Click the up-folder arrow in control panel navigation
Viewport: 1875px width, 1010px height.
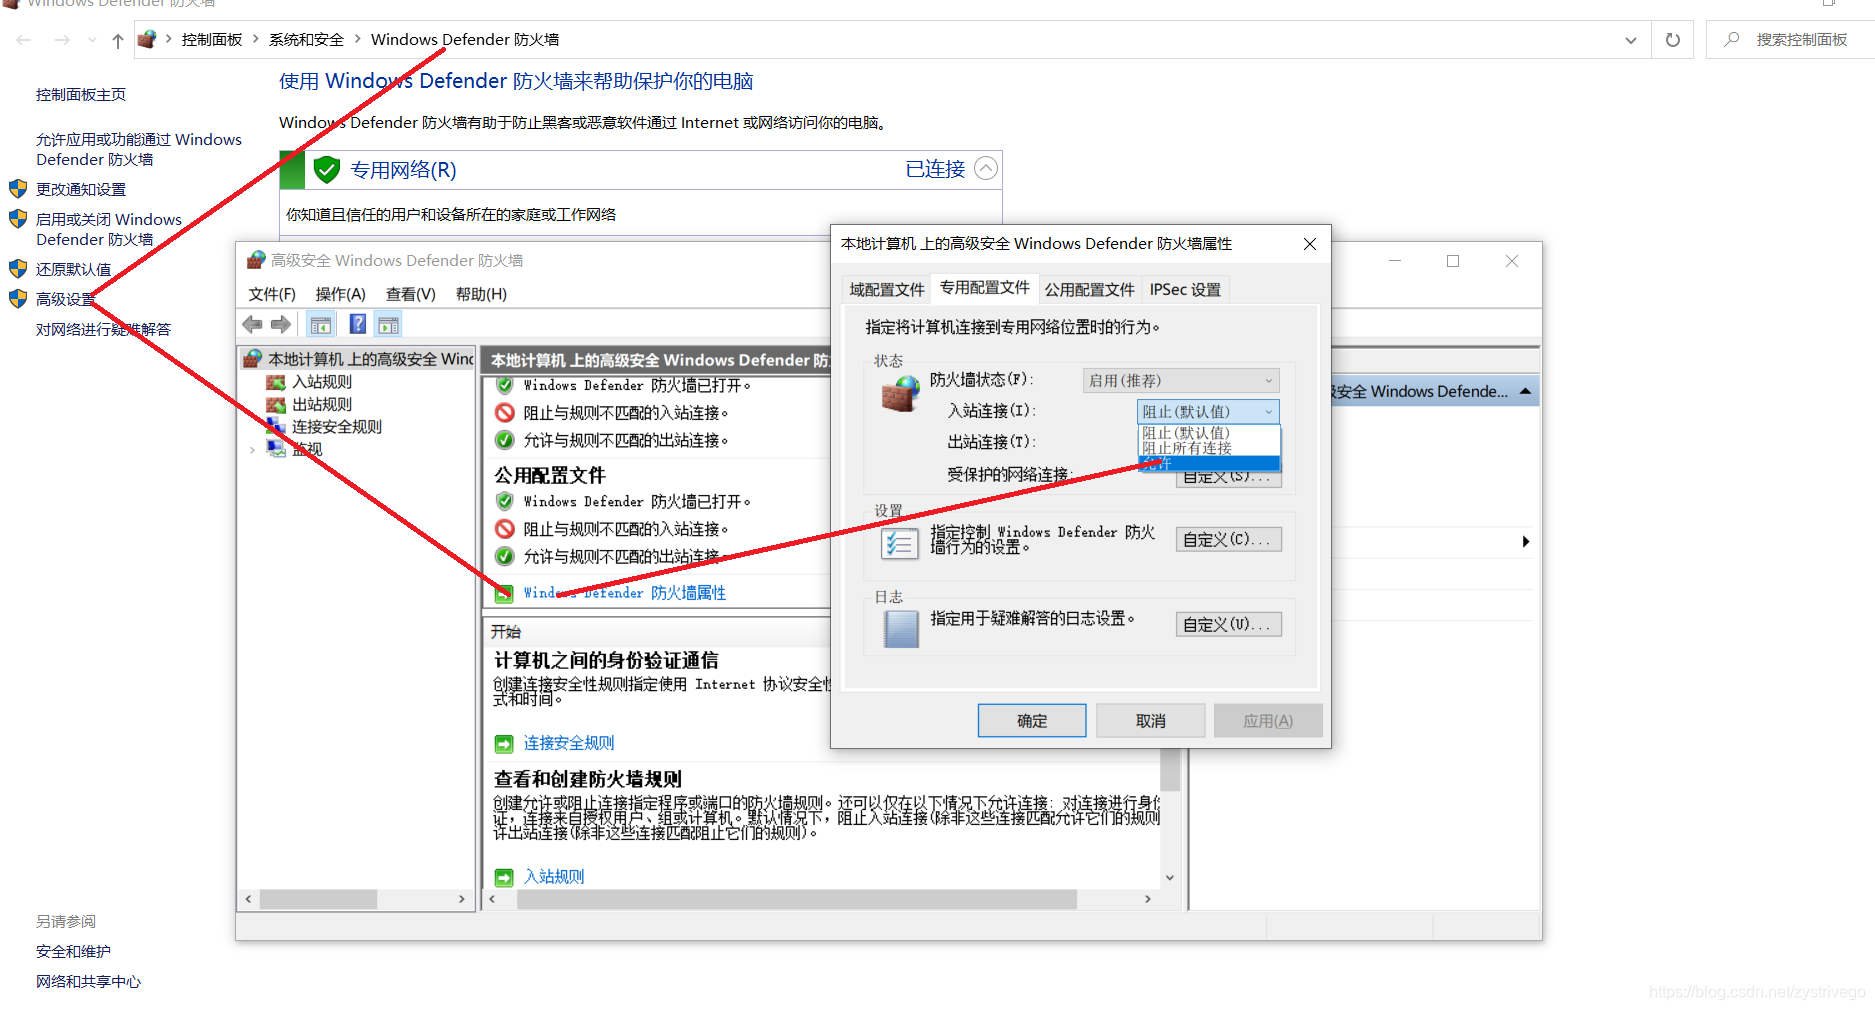(x=118, y=40)
